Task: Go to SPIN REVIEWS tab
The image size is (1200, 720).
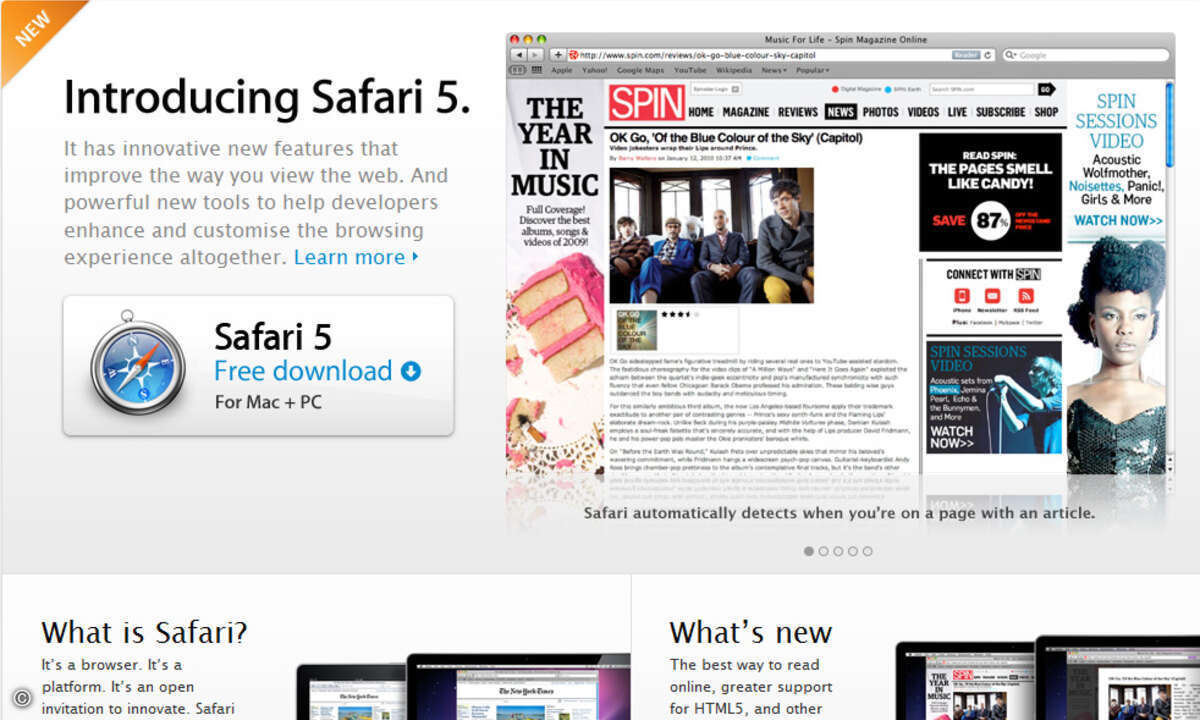Action: [798, 112]
